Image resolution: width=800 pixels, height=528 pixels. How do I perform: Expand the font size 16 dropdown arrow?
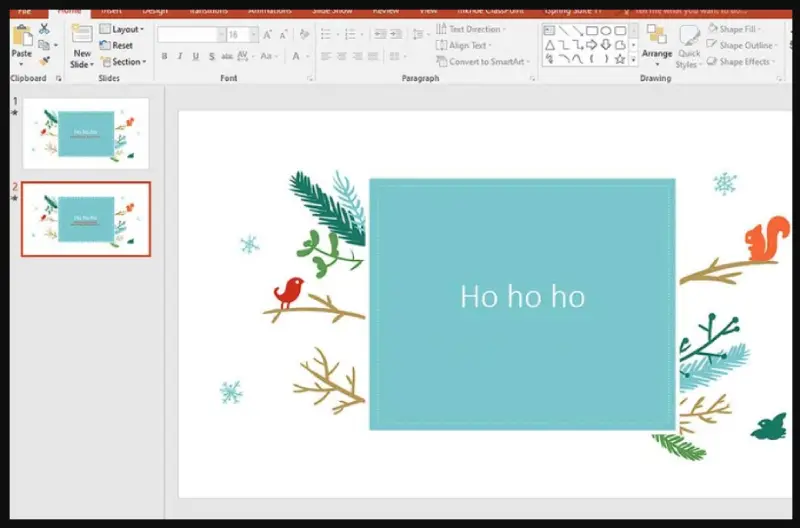pos(254,35)
